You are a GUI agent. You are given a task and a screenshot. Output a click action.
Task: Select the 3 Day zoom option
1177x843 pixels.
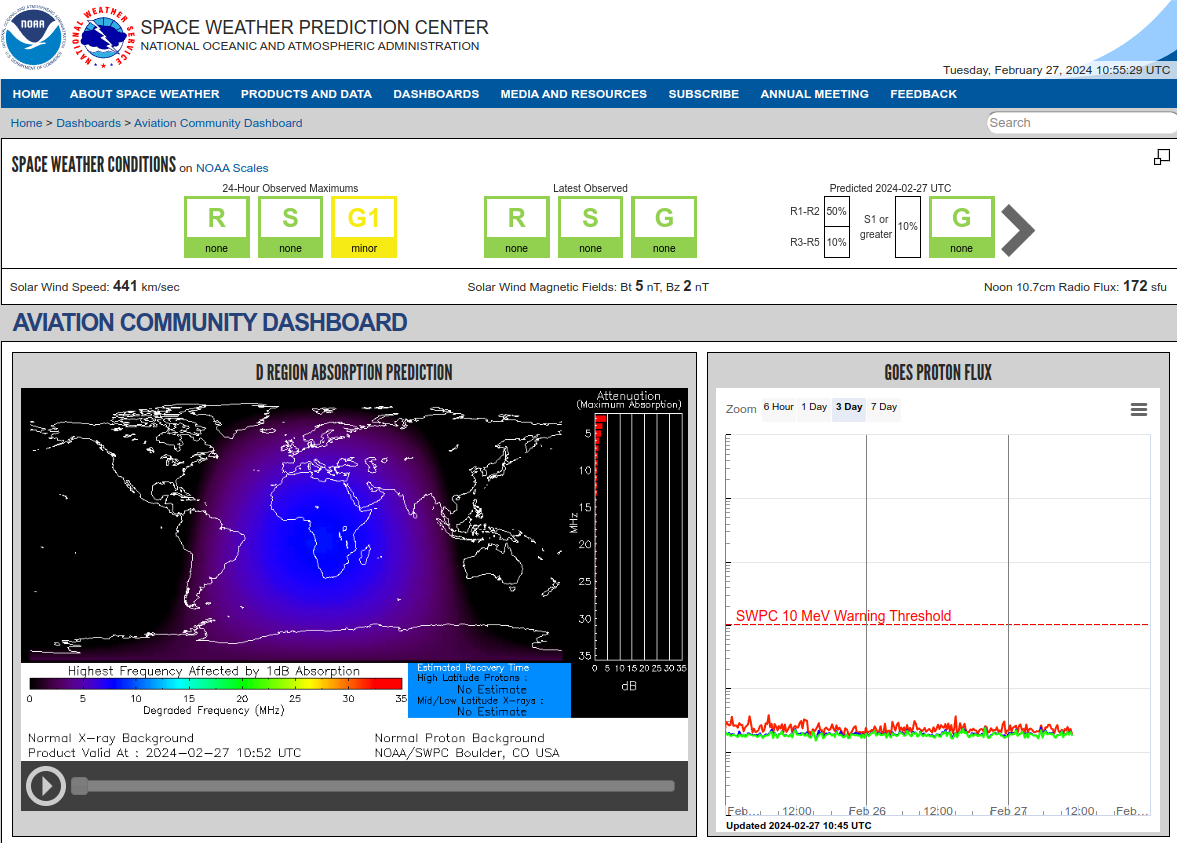[x=849, y=407]
